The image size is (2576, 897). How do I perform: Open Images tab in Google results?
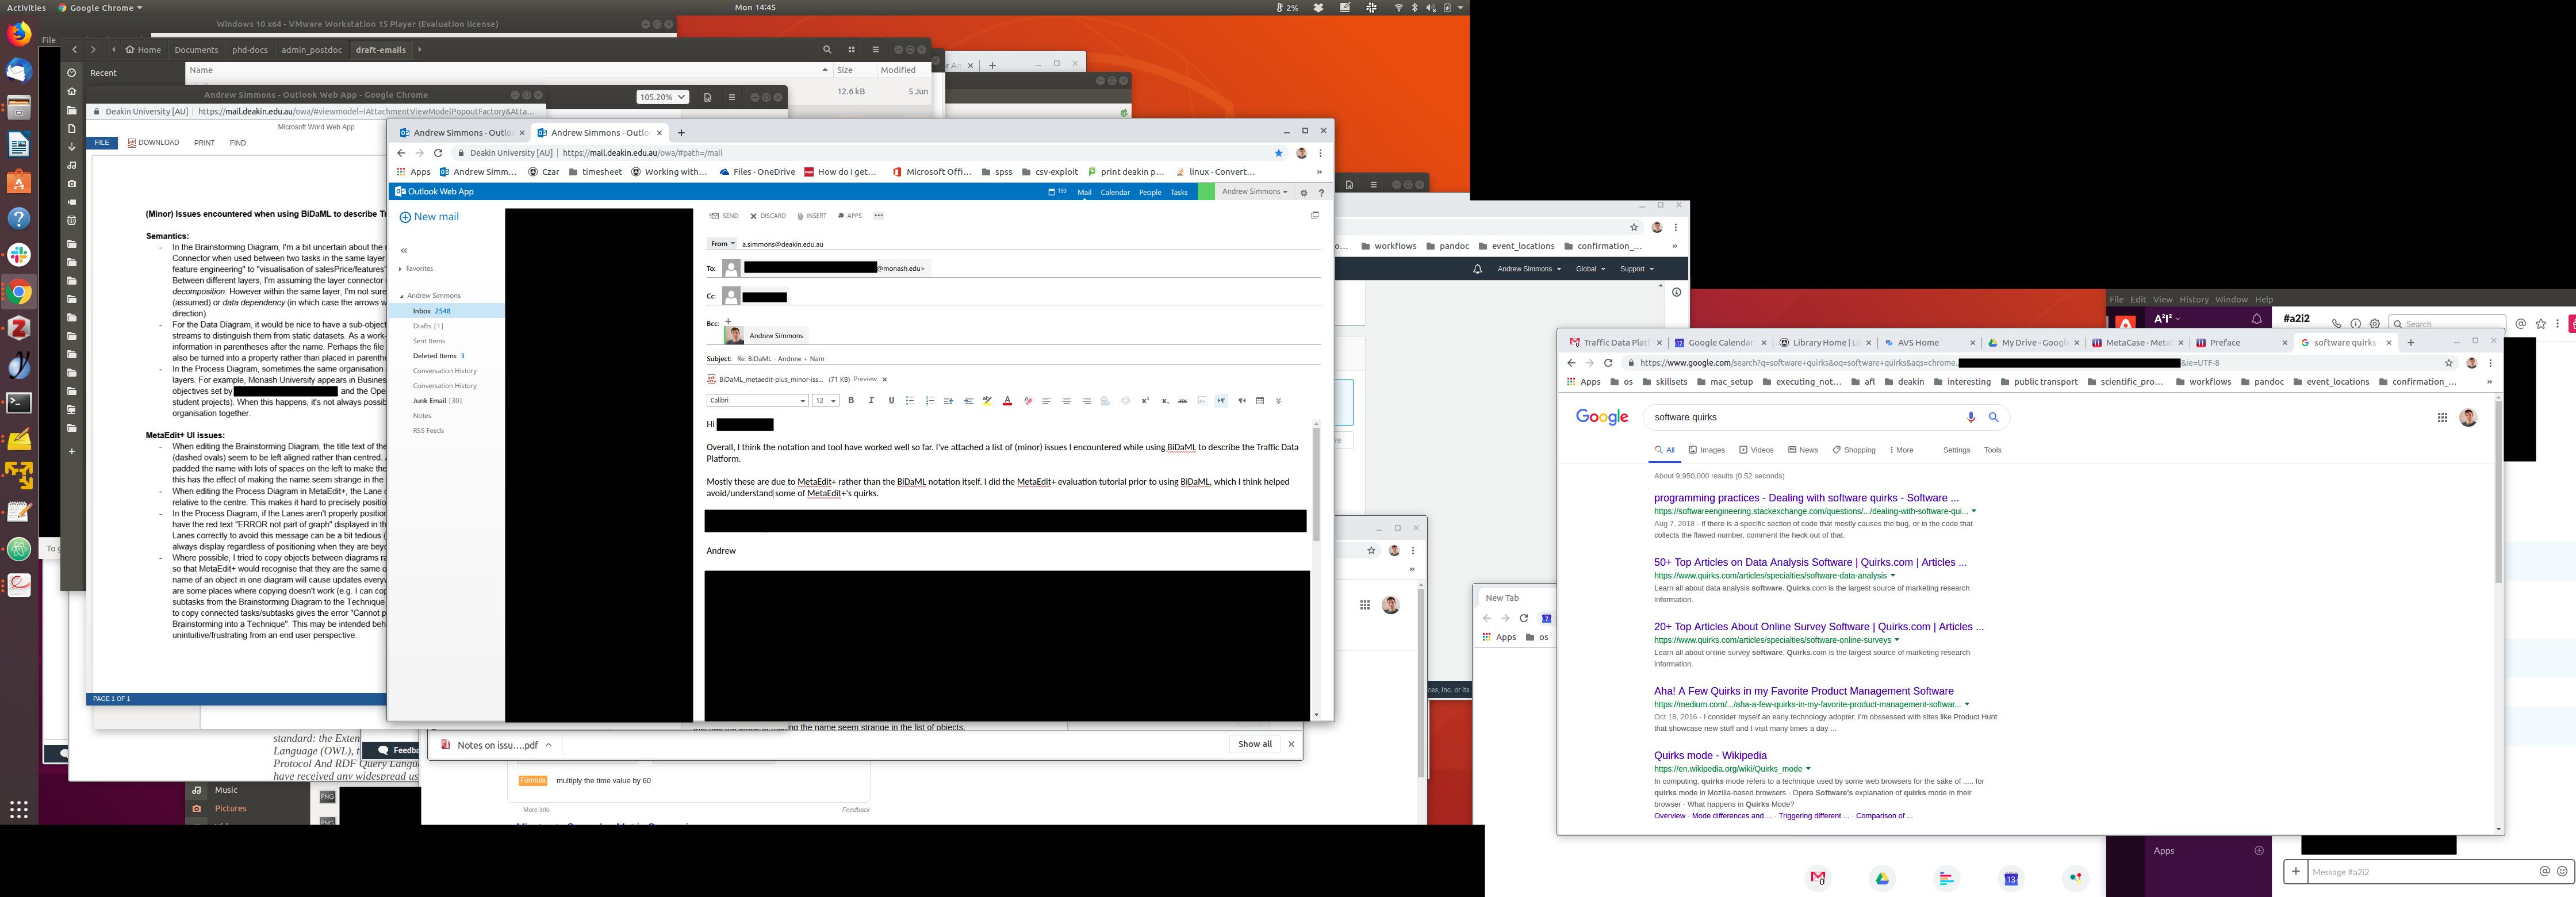coord(1707,450)
